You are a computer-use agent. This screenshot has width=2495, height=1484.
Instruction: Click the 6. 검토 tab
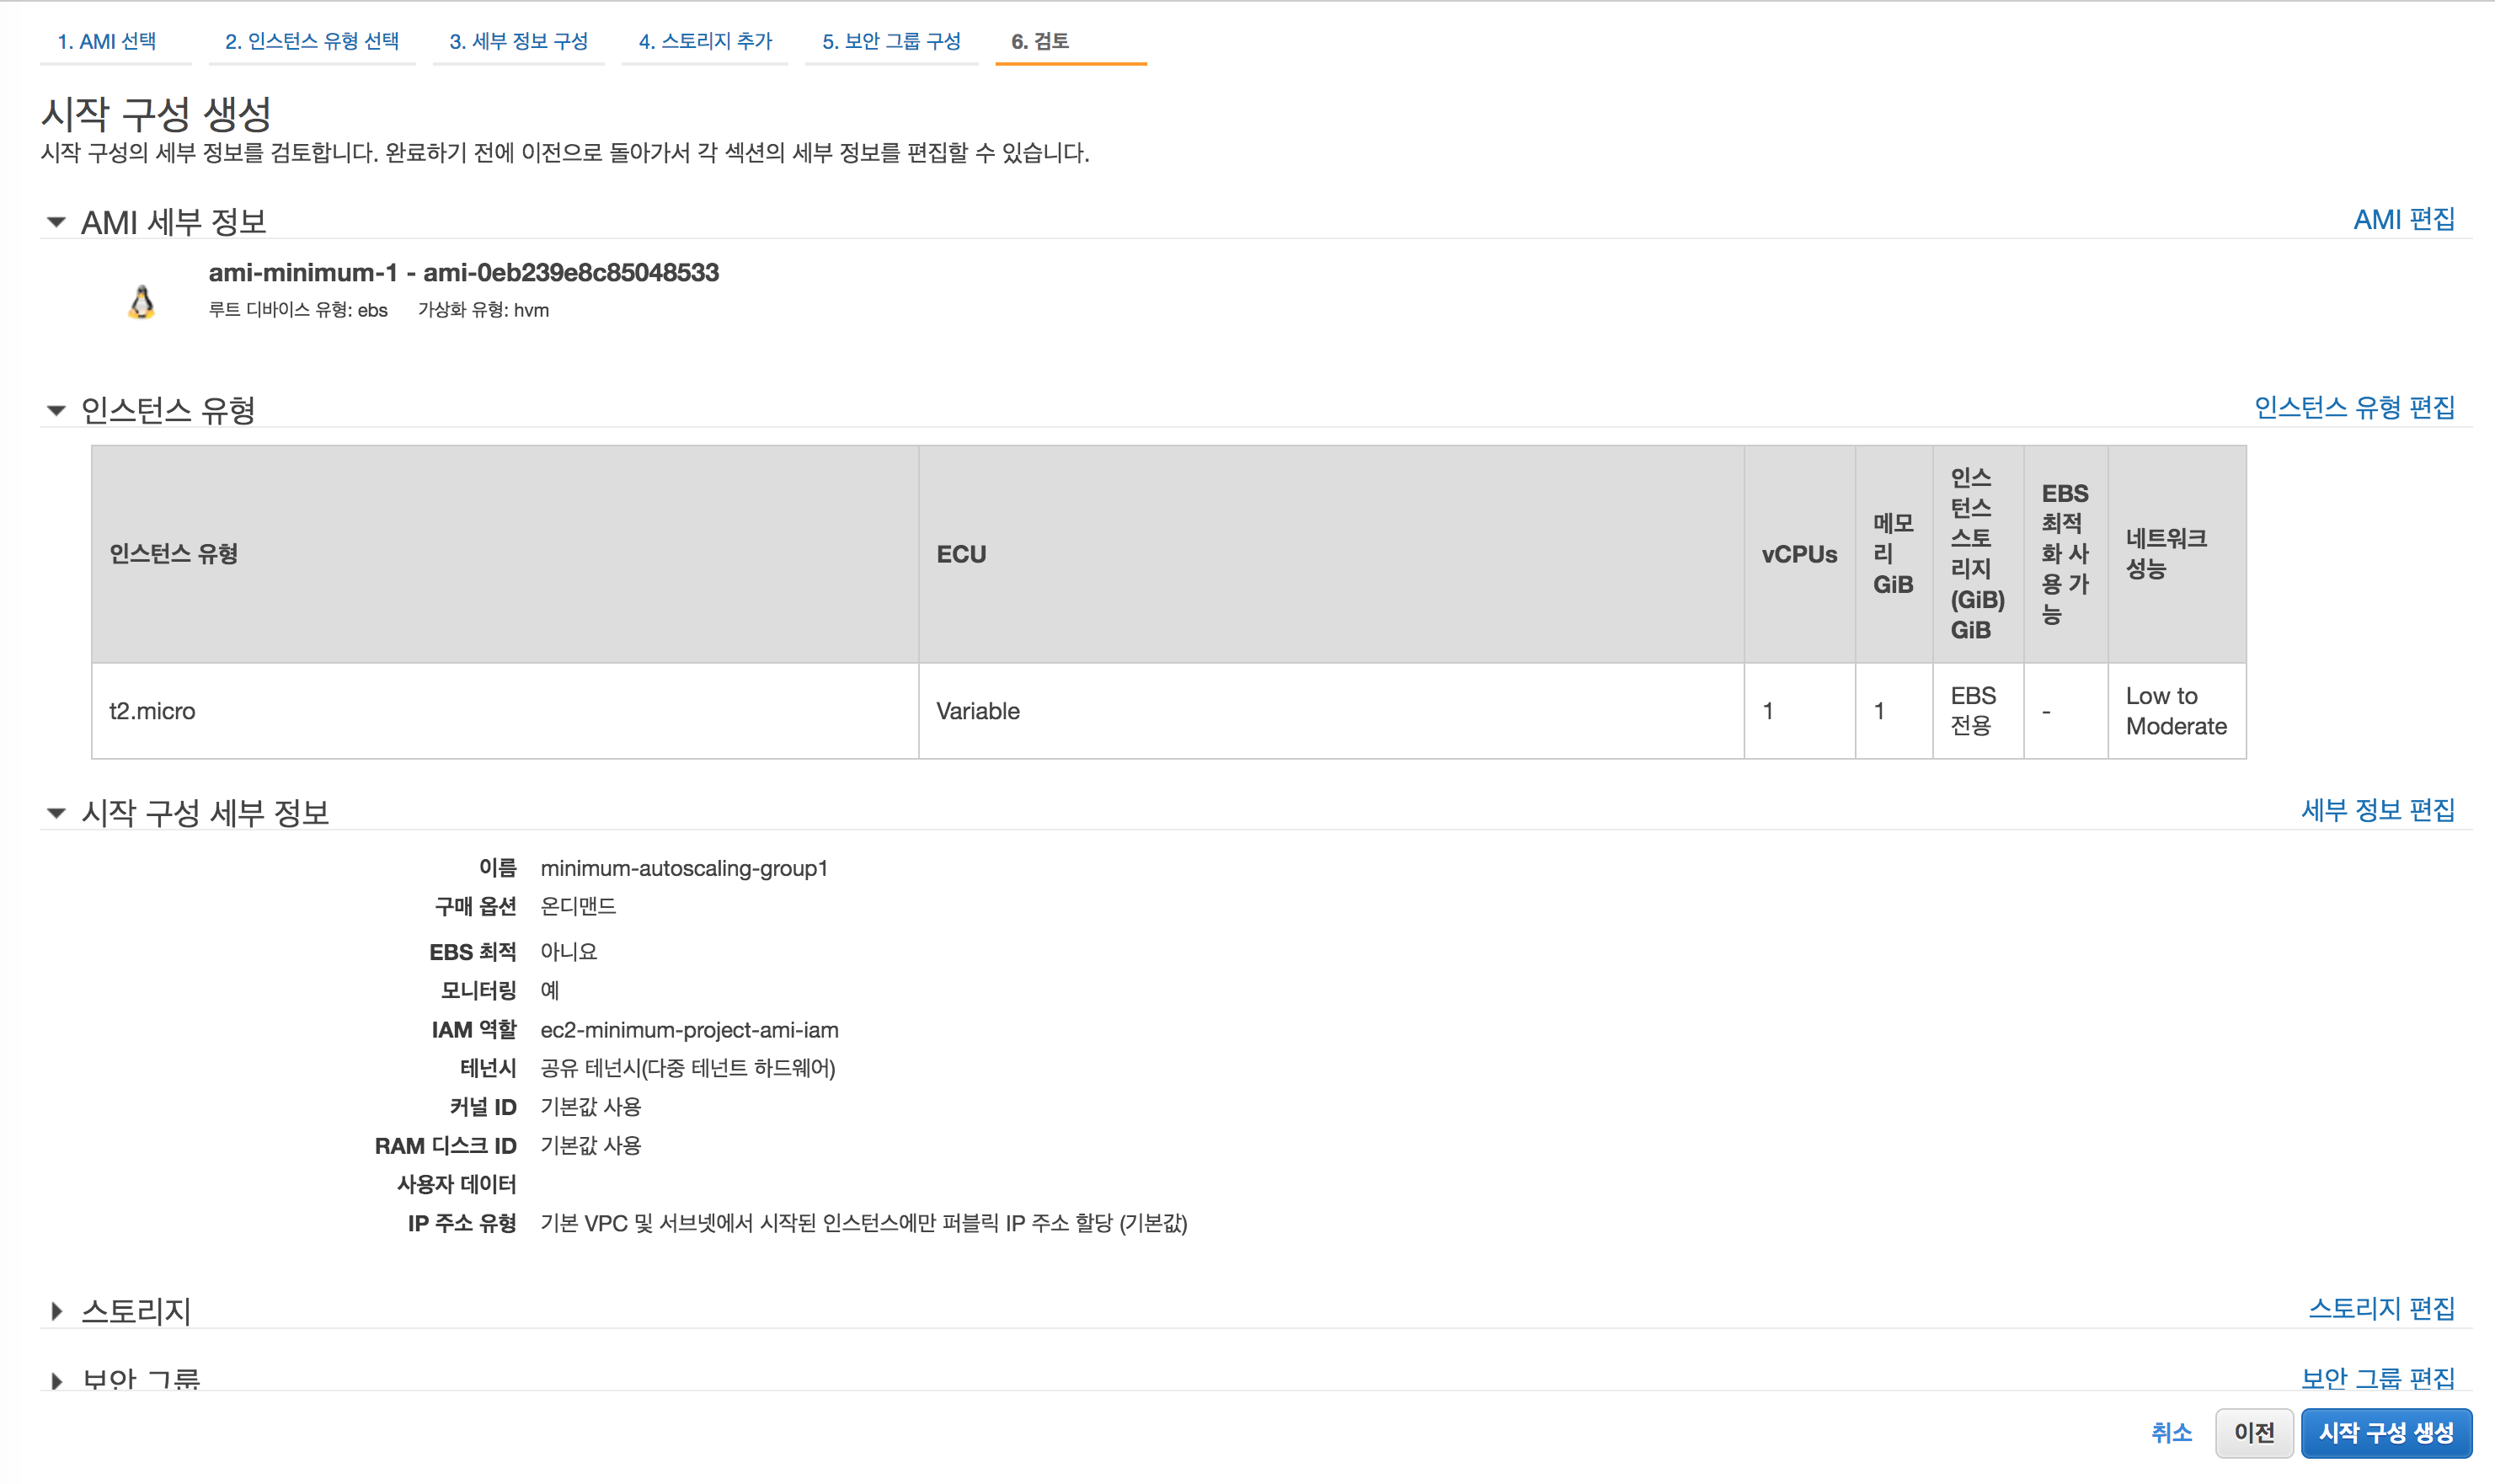click(1040, 41)
